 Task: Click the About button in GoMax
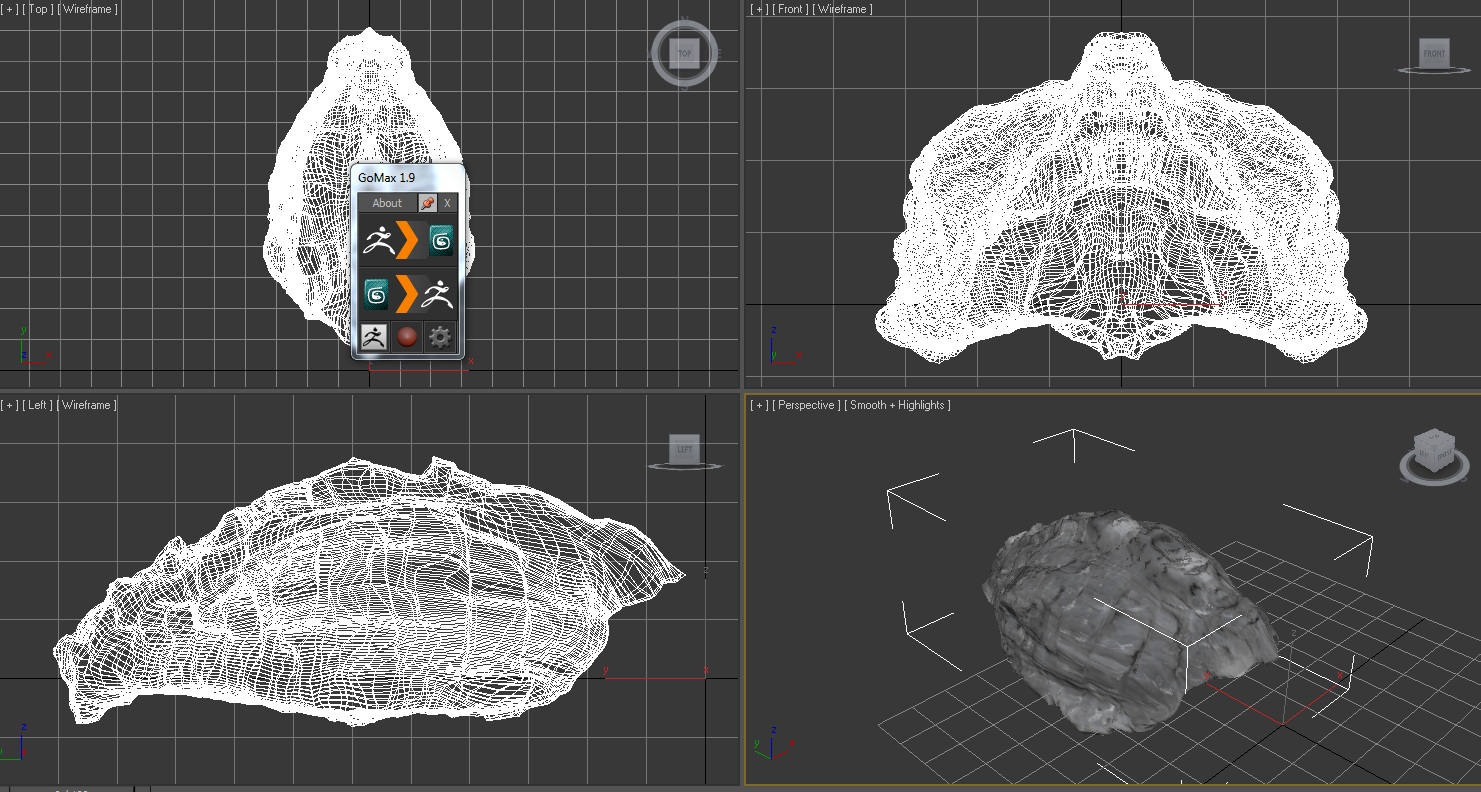(386, 203)
